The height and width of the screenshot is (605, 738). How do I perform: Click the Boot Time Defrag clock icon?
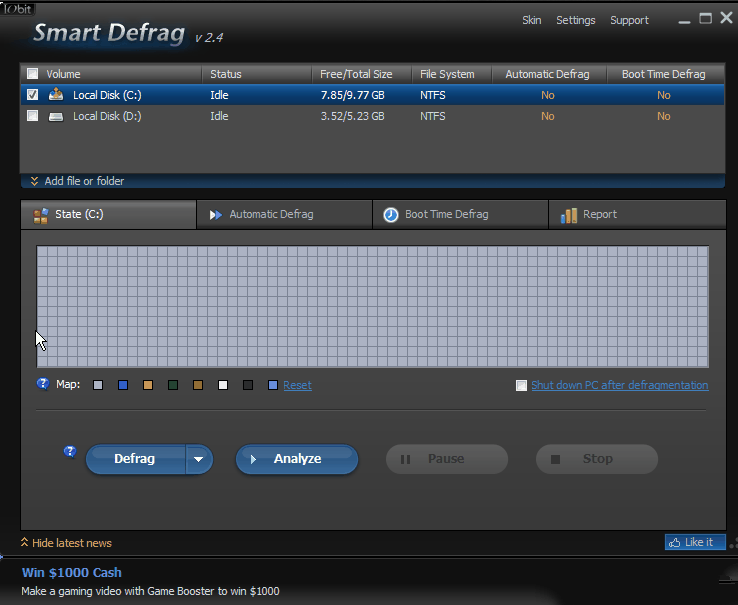pyautogui.click(x=391, y=215)
